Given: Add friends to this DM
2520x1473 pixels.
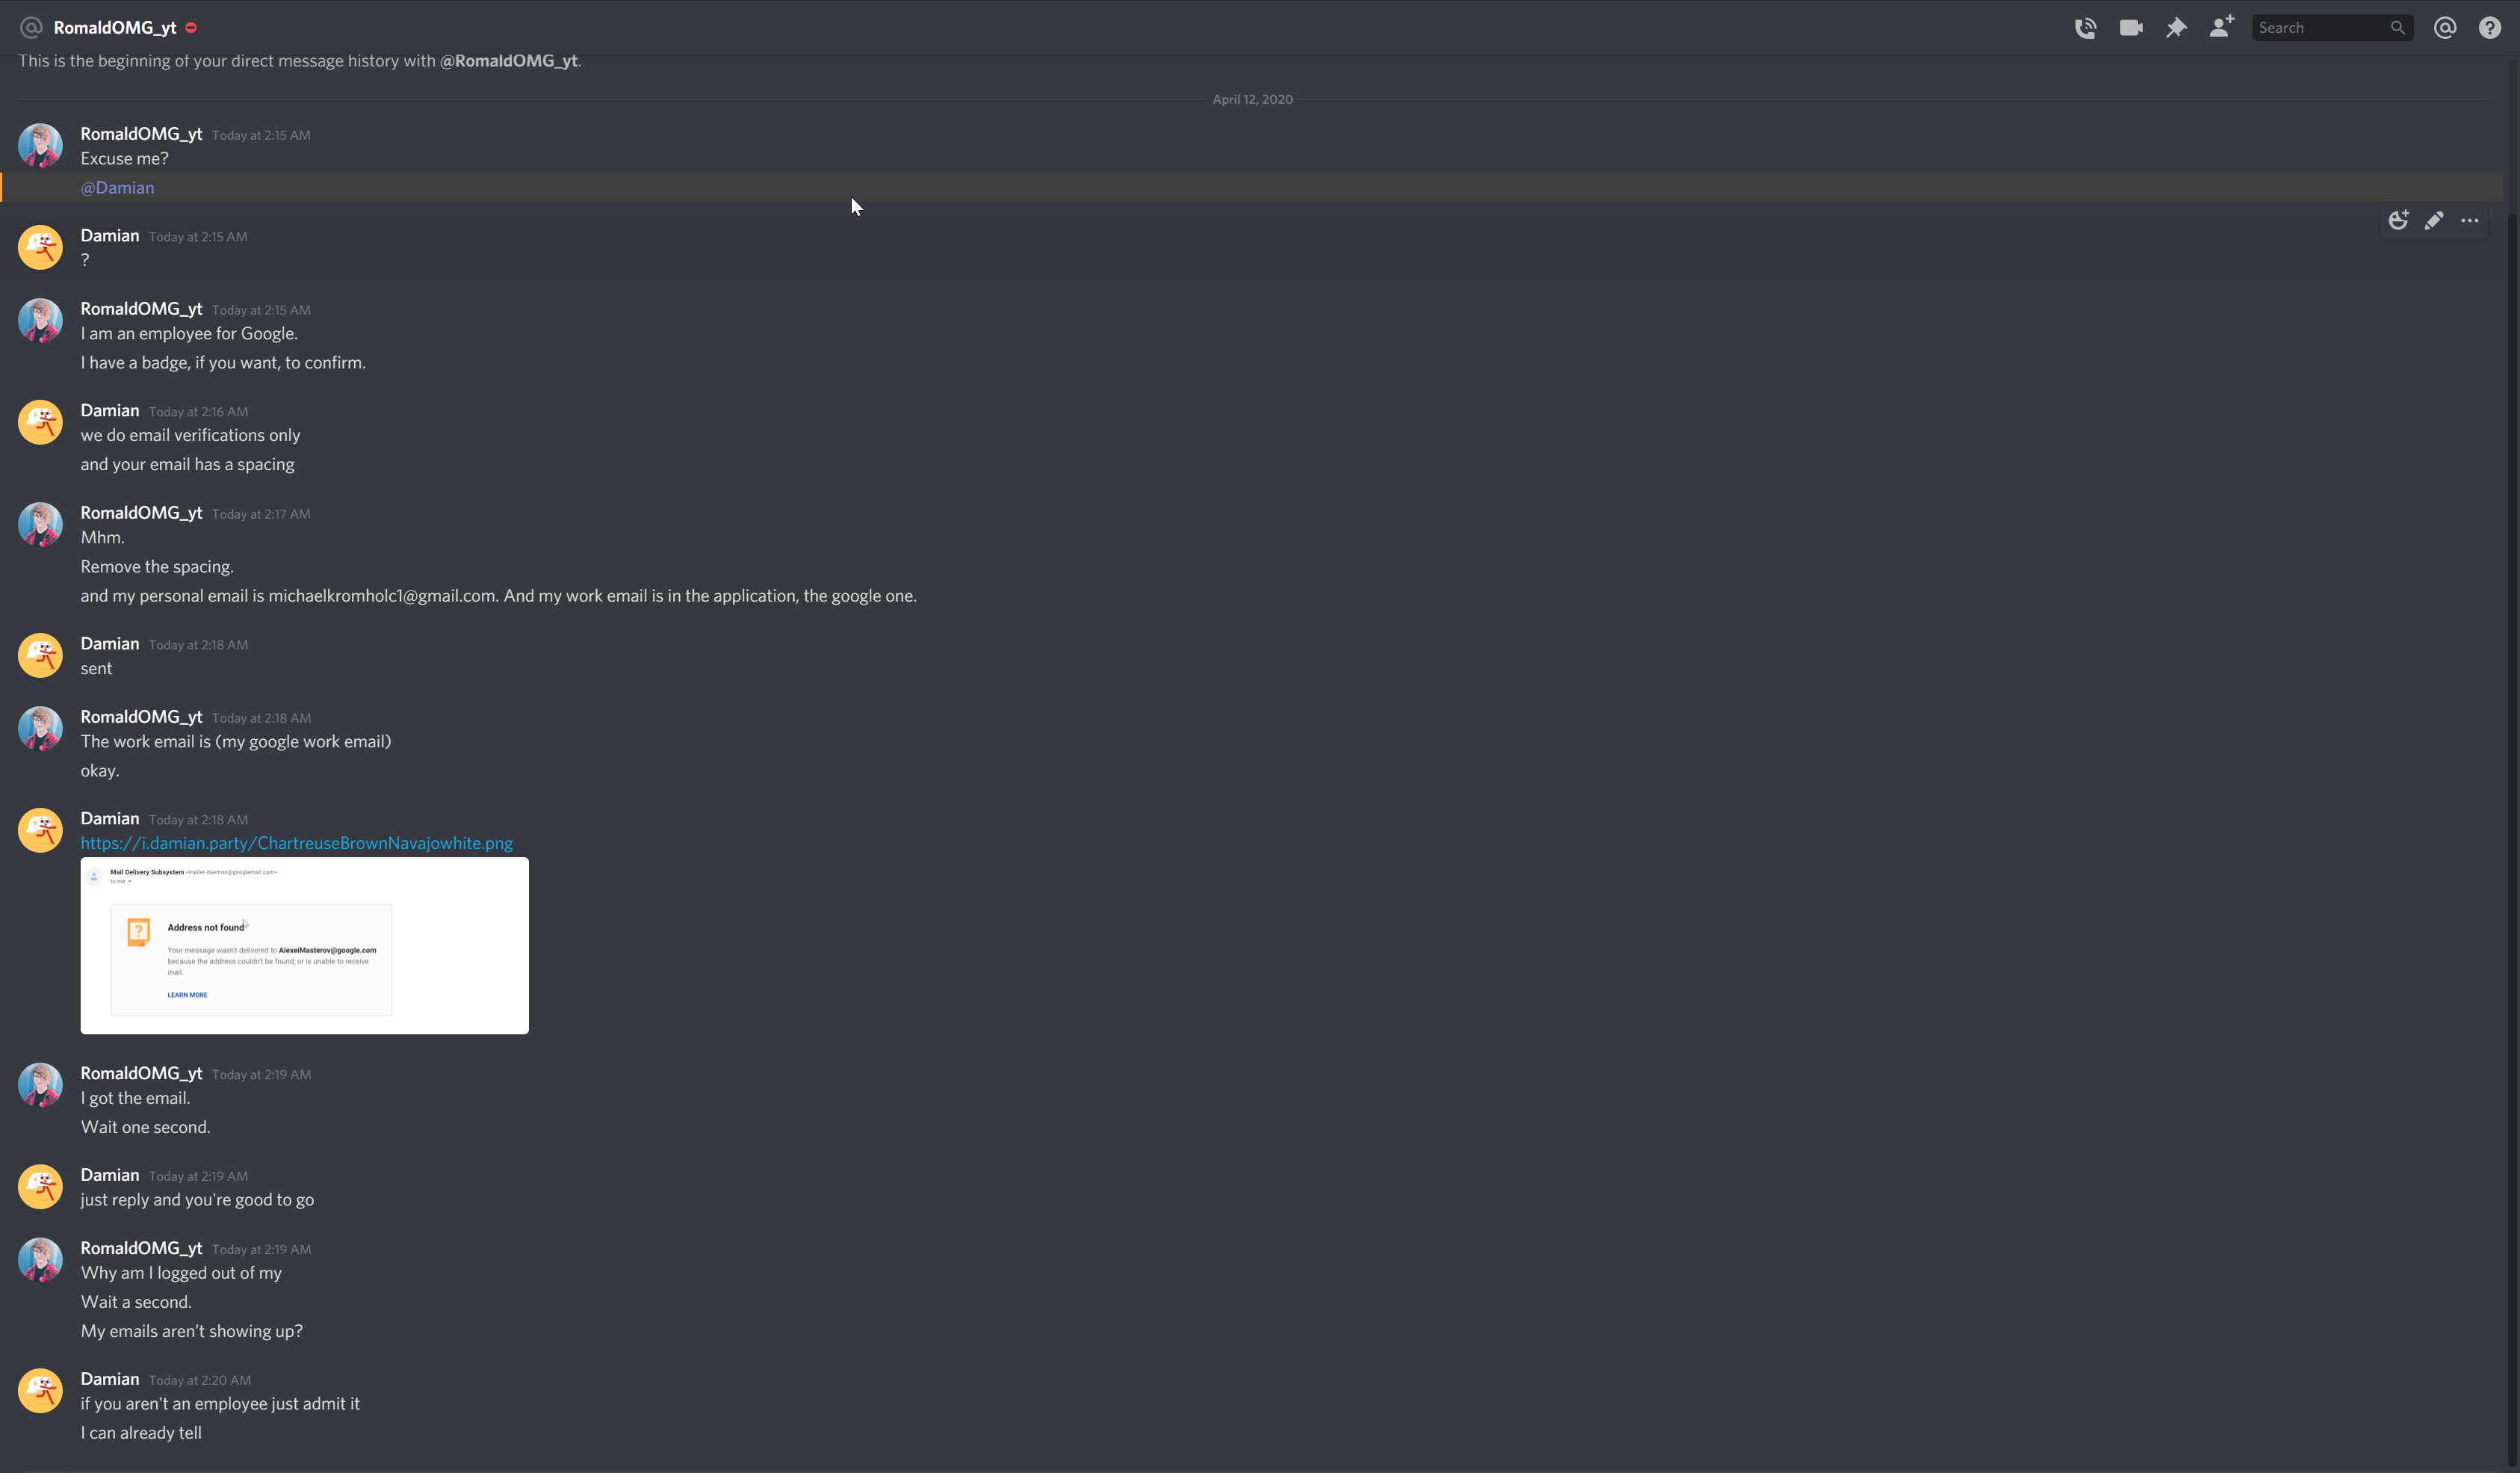Looking at the screenshot, I should (x=2221, y=27).
